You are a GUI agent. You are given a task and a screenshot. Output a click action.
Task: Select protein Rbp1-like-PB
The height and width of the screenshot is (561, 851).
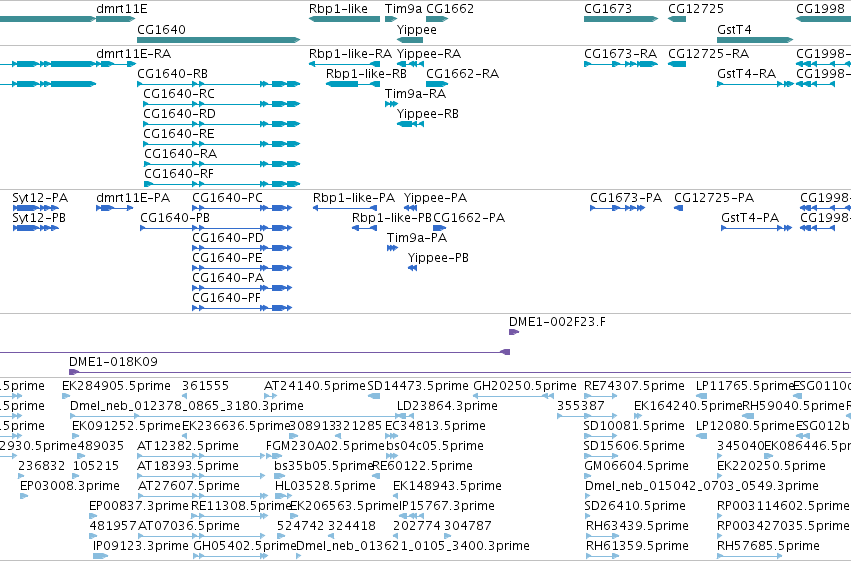click(392, 218)
